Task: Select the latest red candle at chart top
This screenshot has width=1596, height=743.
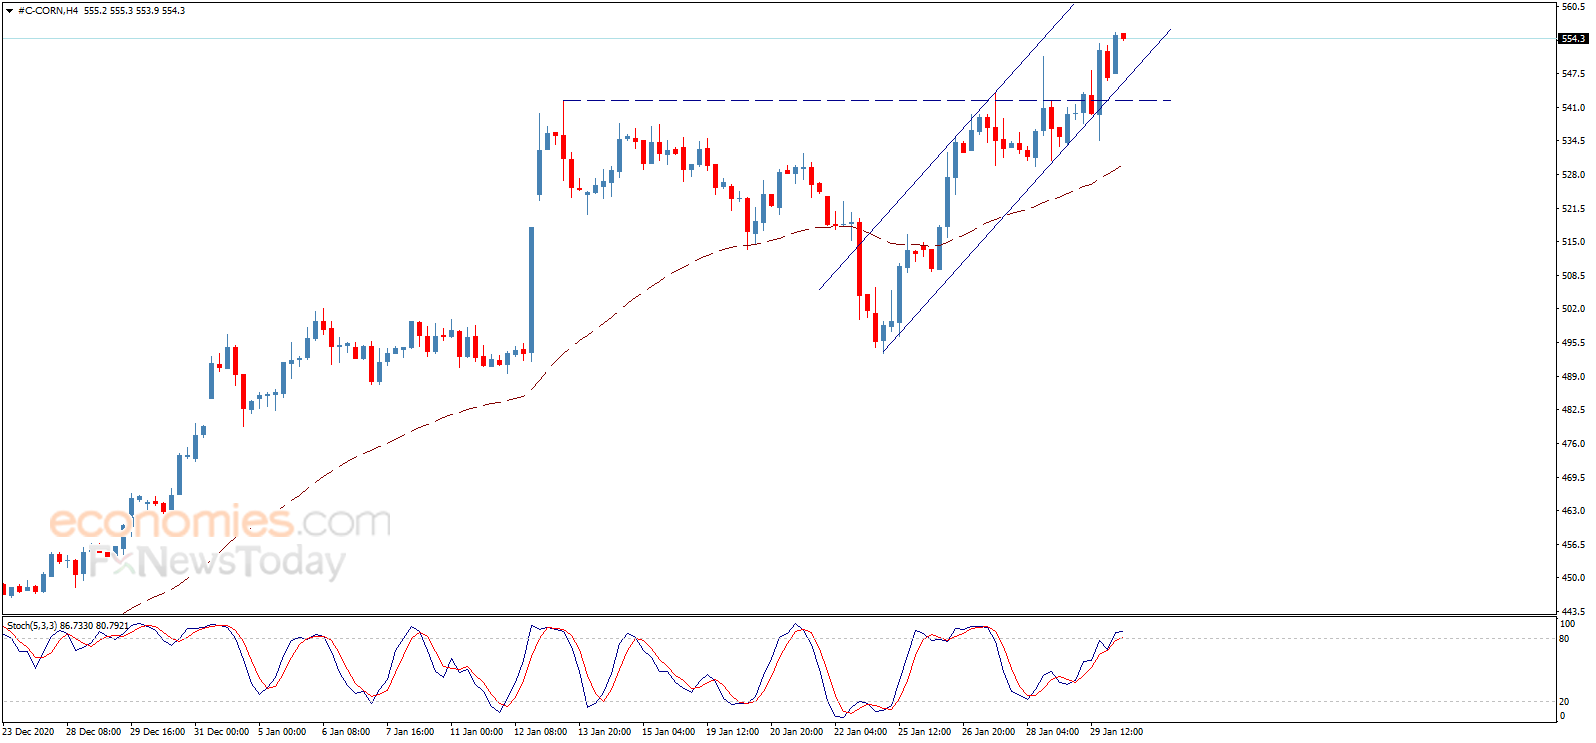Action: click(1124, 36)
